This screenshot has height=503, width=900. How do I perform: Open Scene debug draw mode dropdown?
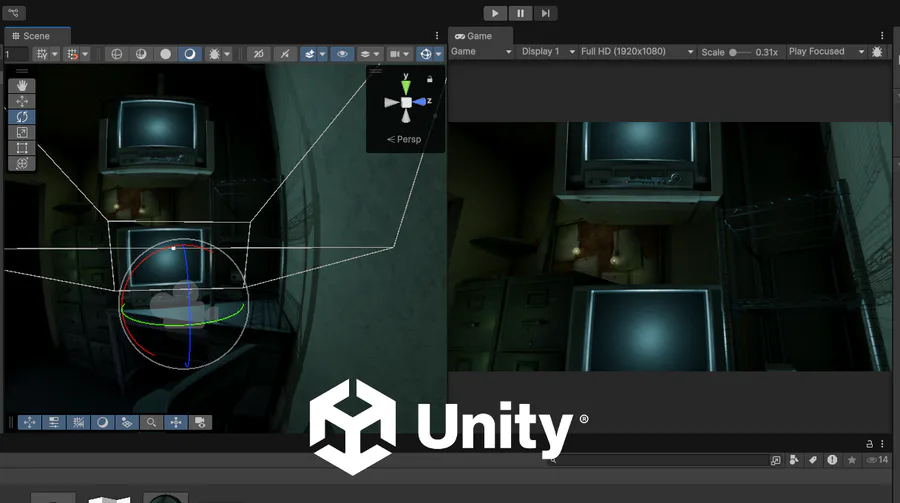pos(227,54)
